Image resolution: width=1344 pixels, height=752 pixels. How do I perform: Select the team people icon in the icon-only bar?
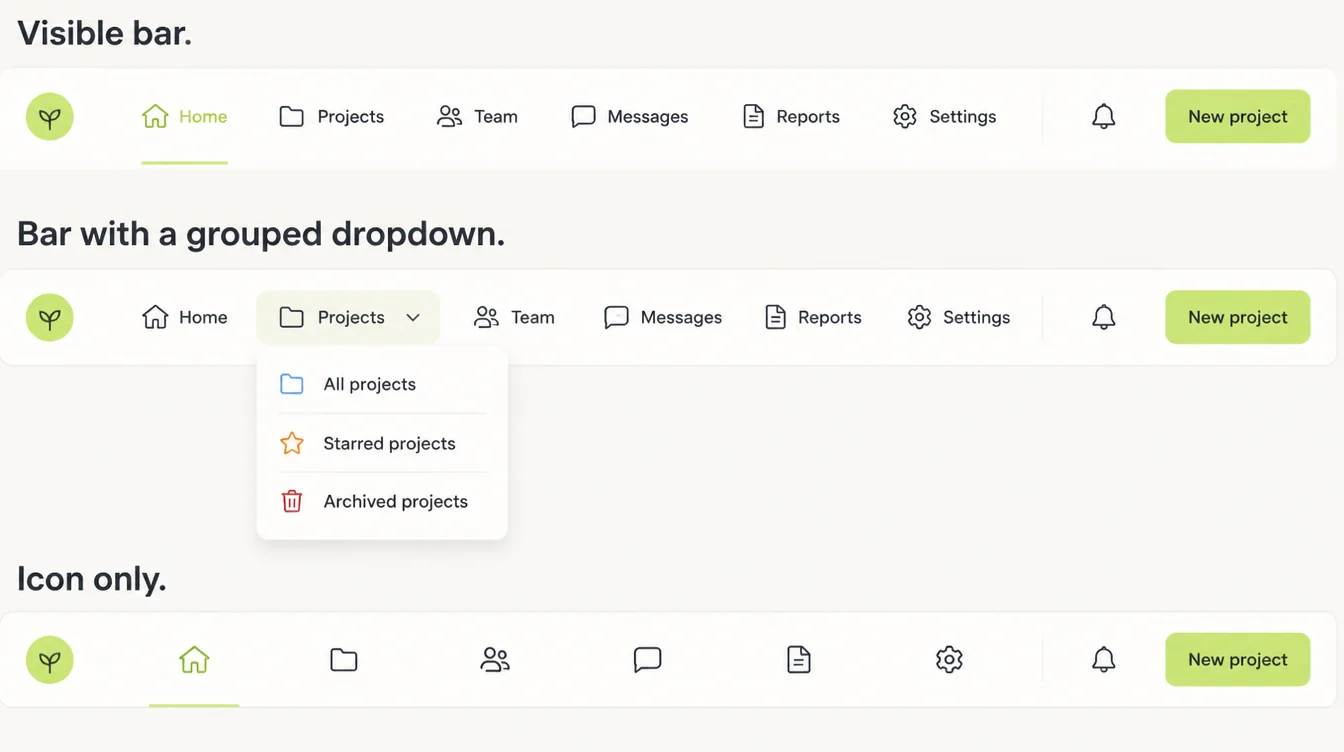click(495, 660)
